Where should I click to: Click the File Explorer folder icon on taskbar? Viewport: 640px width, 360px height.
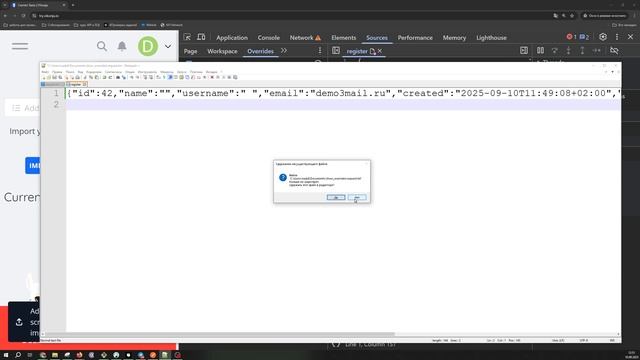tap(55, 355)
